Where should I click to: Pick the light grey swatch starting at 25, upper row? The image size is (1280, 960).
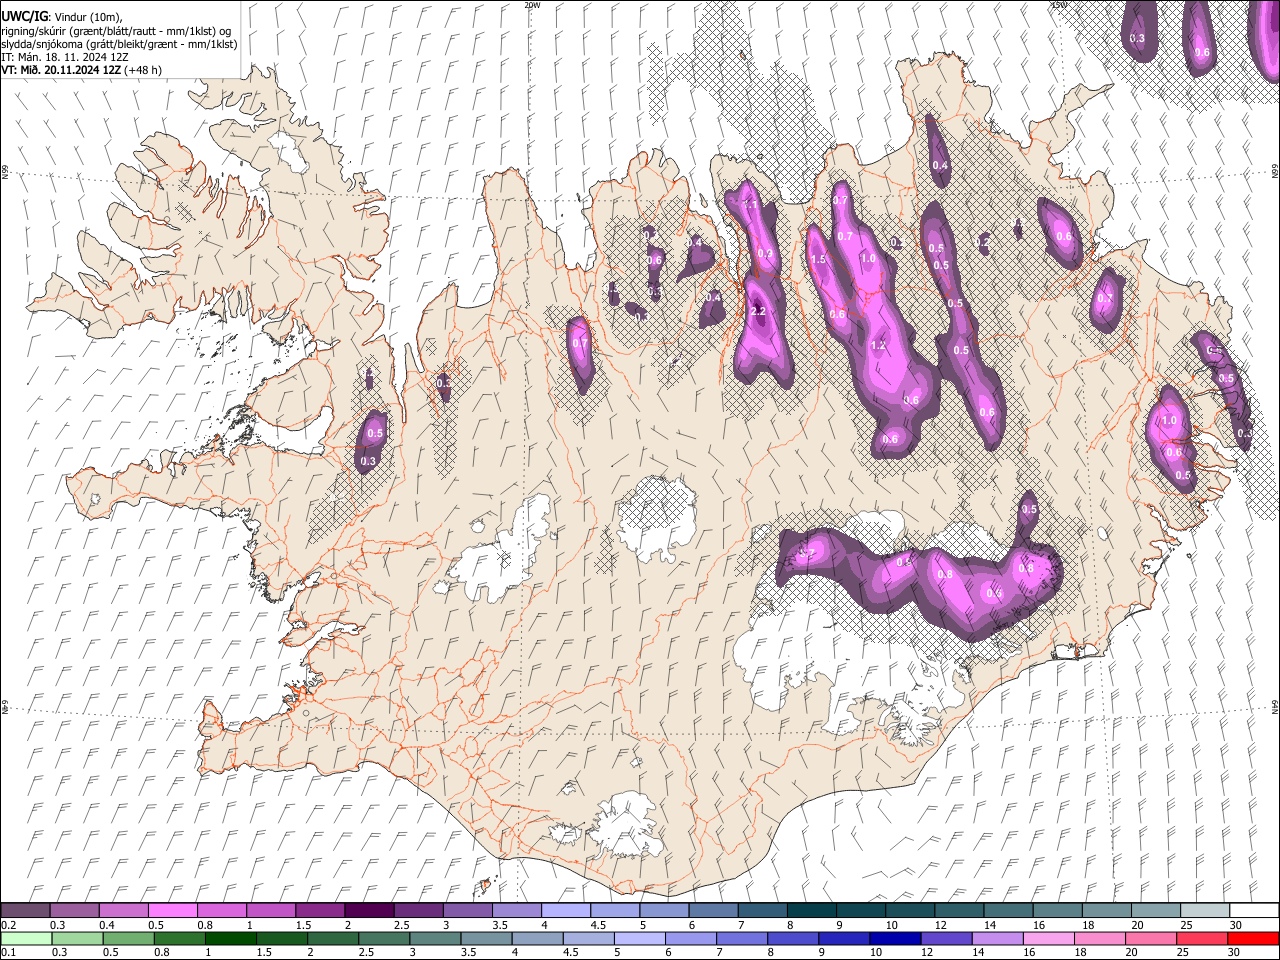(x=1205, y=911)
